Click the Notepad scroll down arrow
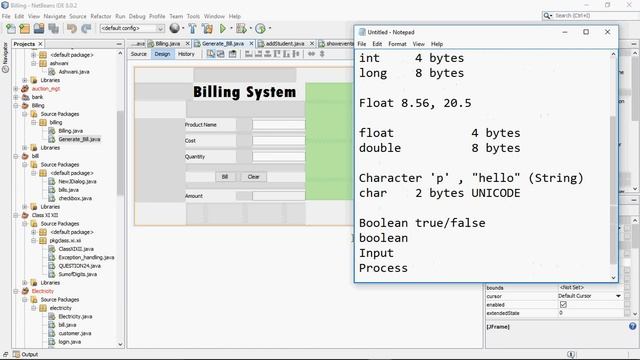Image resolution: width=640 pixels, height=360 pixels. pyautogui.click(x=613, y=278)
